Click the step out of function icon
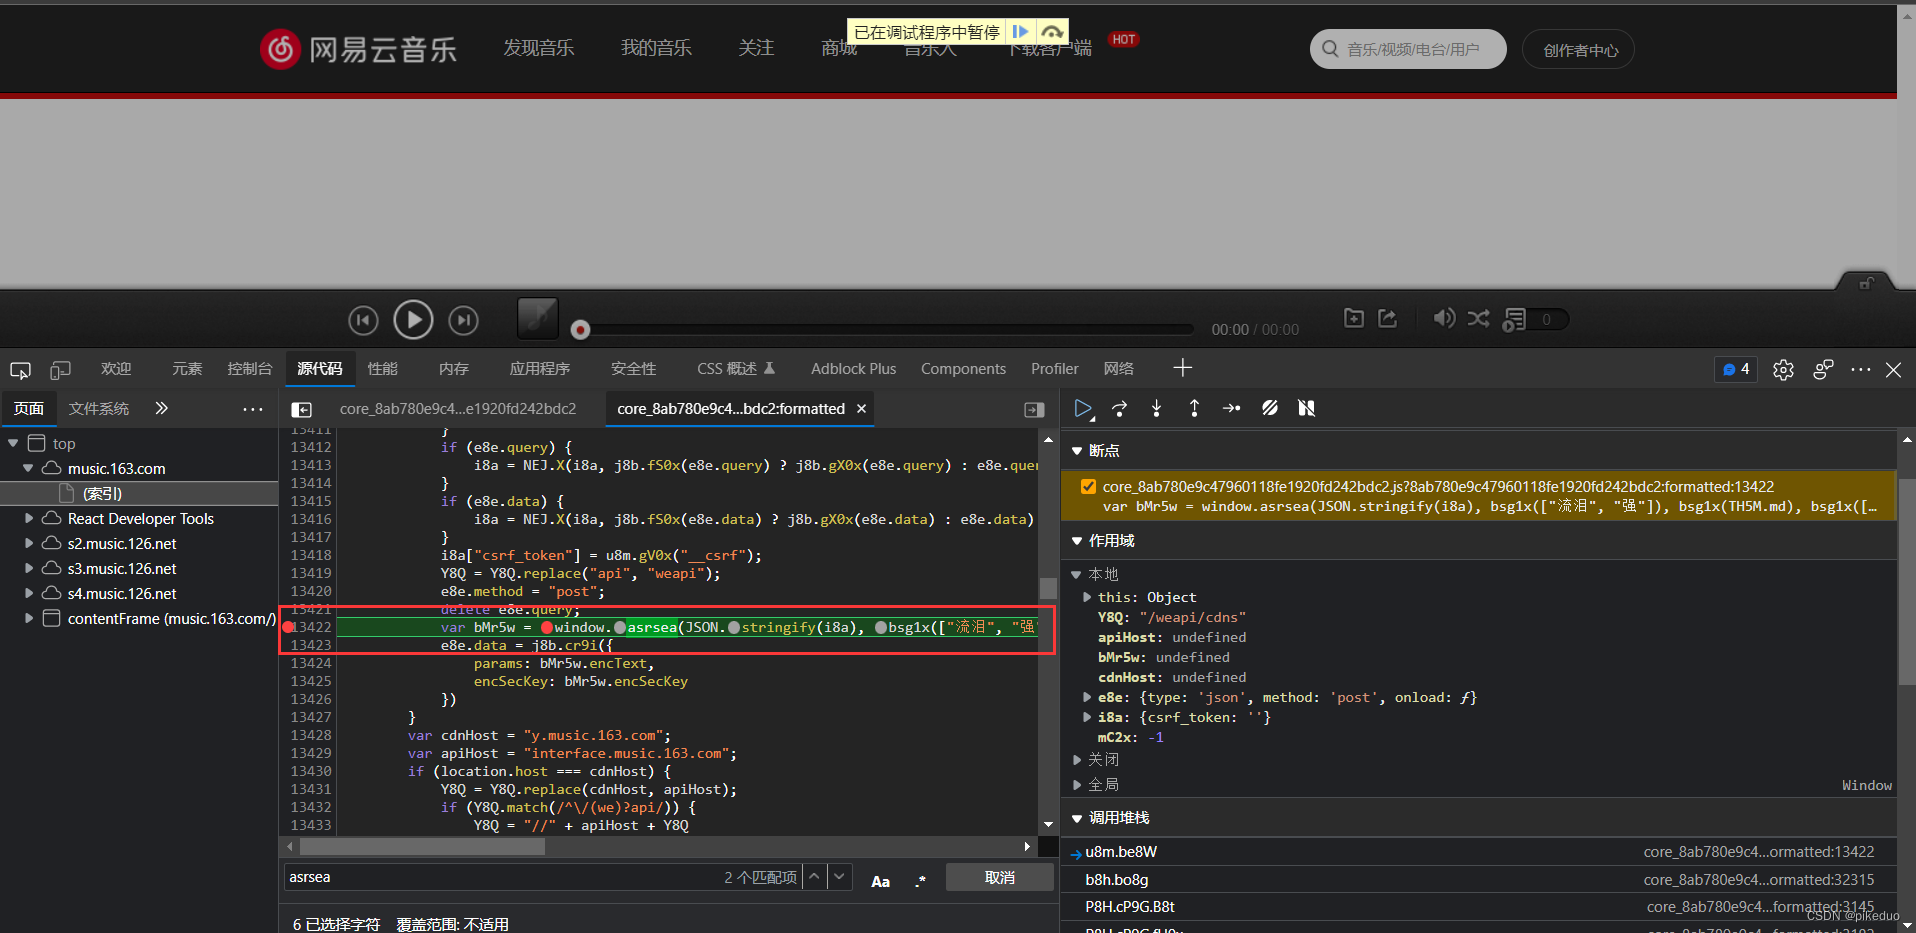This screenshot has width=1916, height=933. click(x=1194, y=408)
